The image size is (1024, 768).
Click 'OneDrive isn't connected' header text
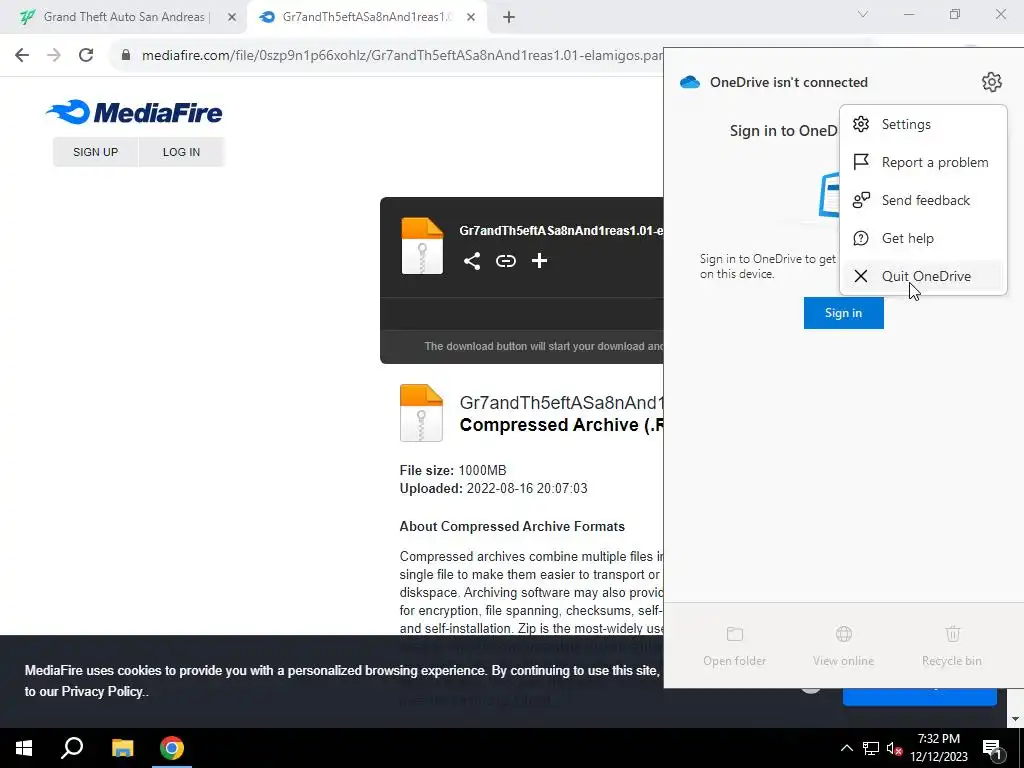tap(789, 82)
